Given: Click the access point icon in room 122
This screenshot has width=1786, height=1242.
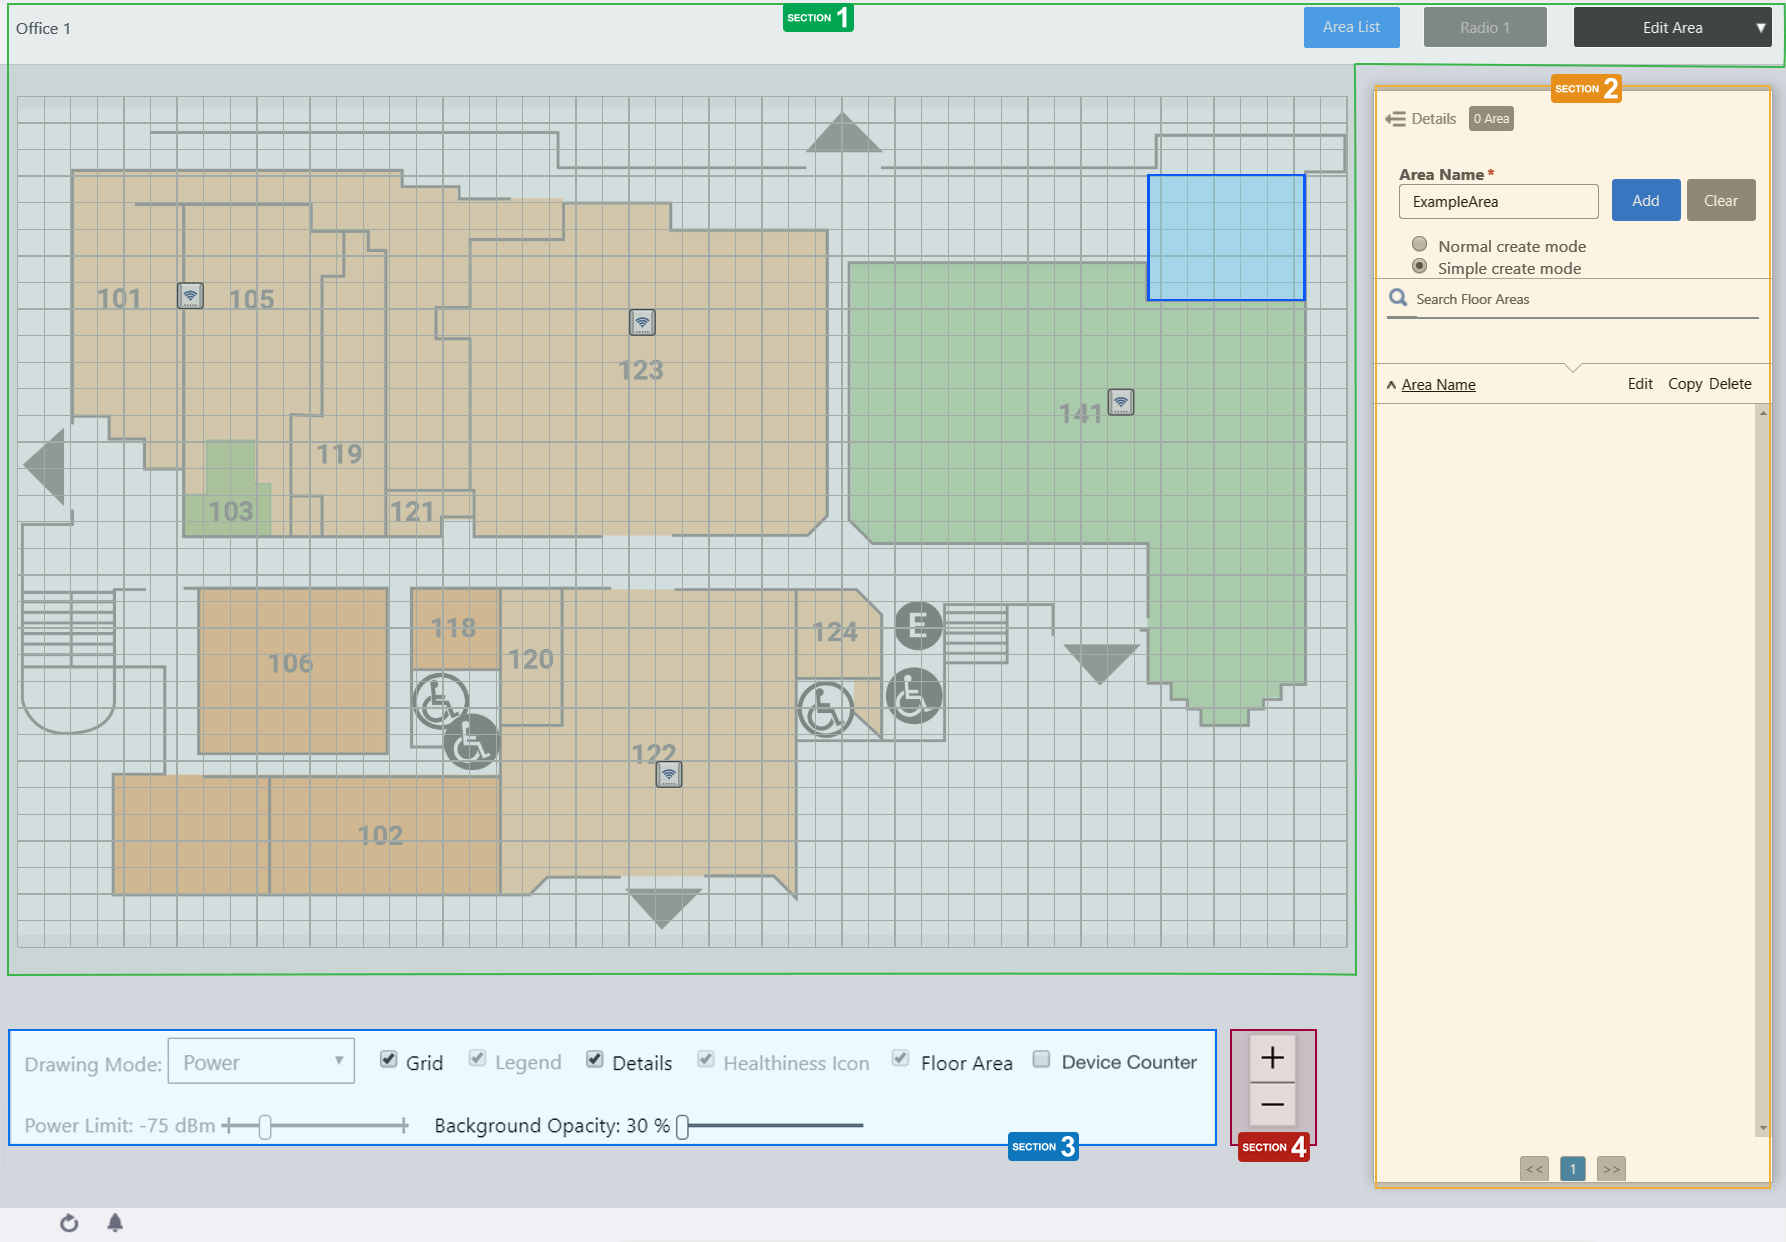Looking at the screenshot, I should point(669,774).
